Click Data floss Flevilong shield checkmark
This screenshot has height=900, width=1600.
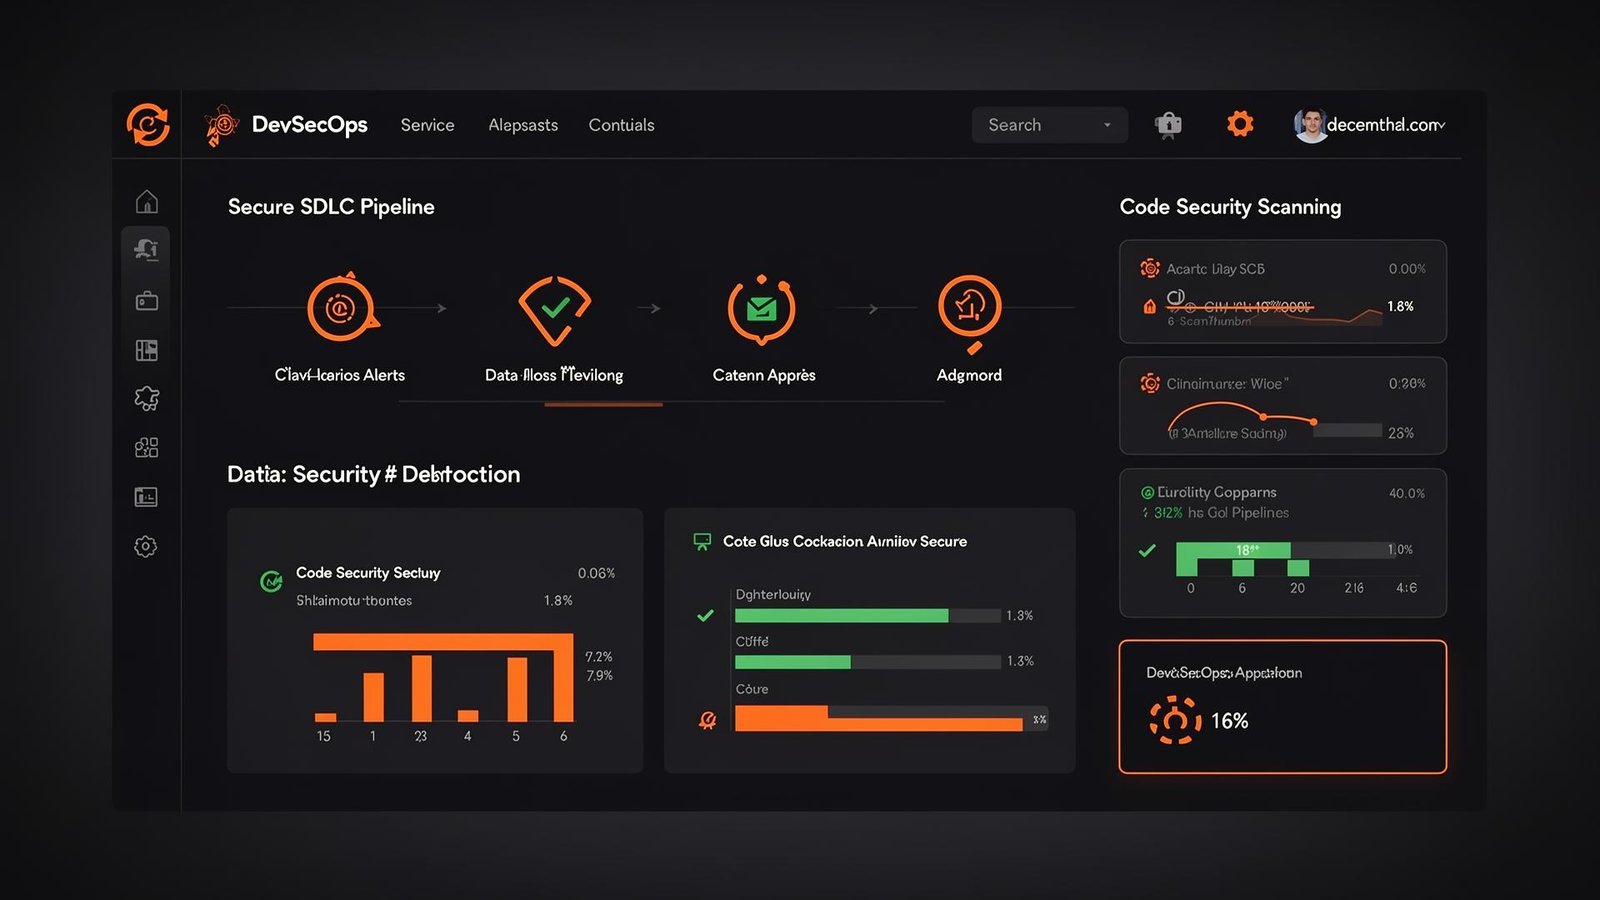click(x=555, y=308)
